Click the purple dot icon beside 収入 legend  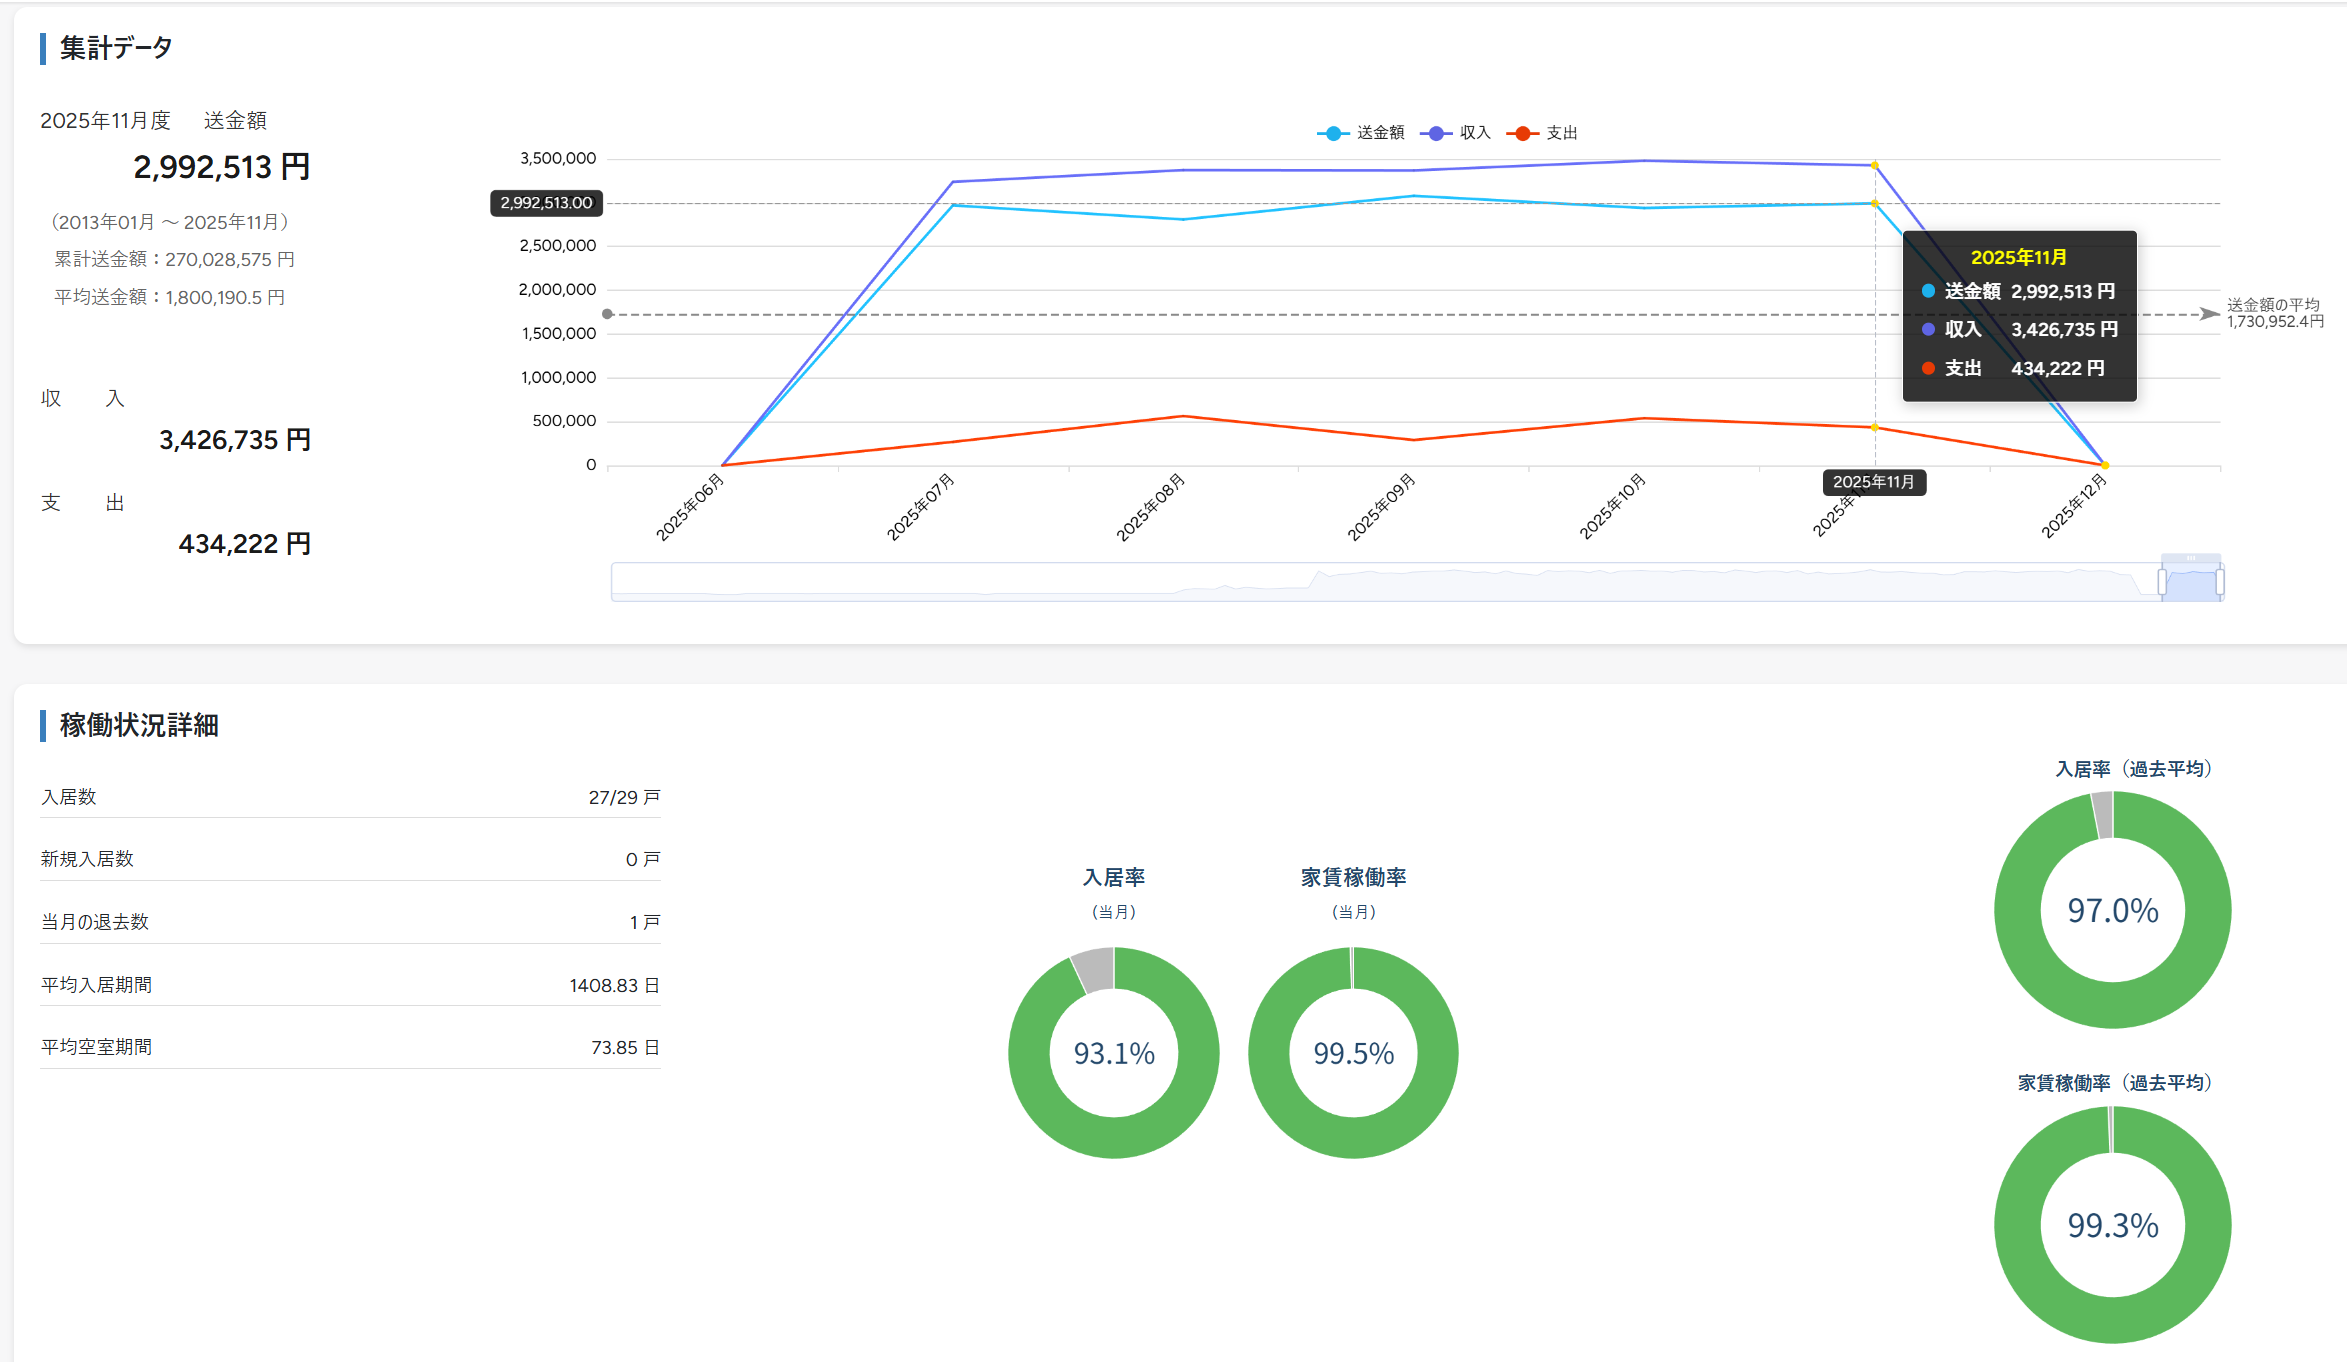pos(1434,131)
